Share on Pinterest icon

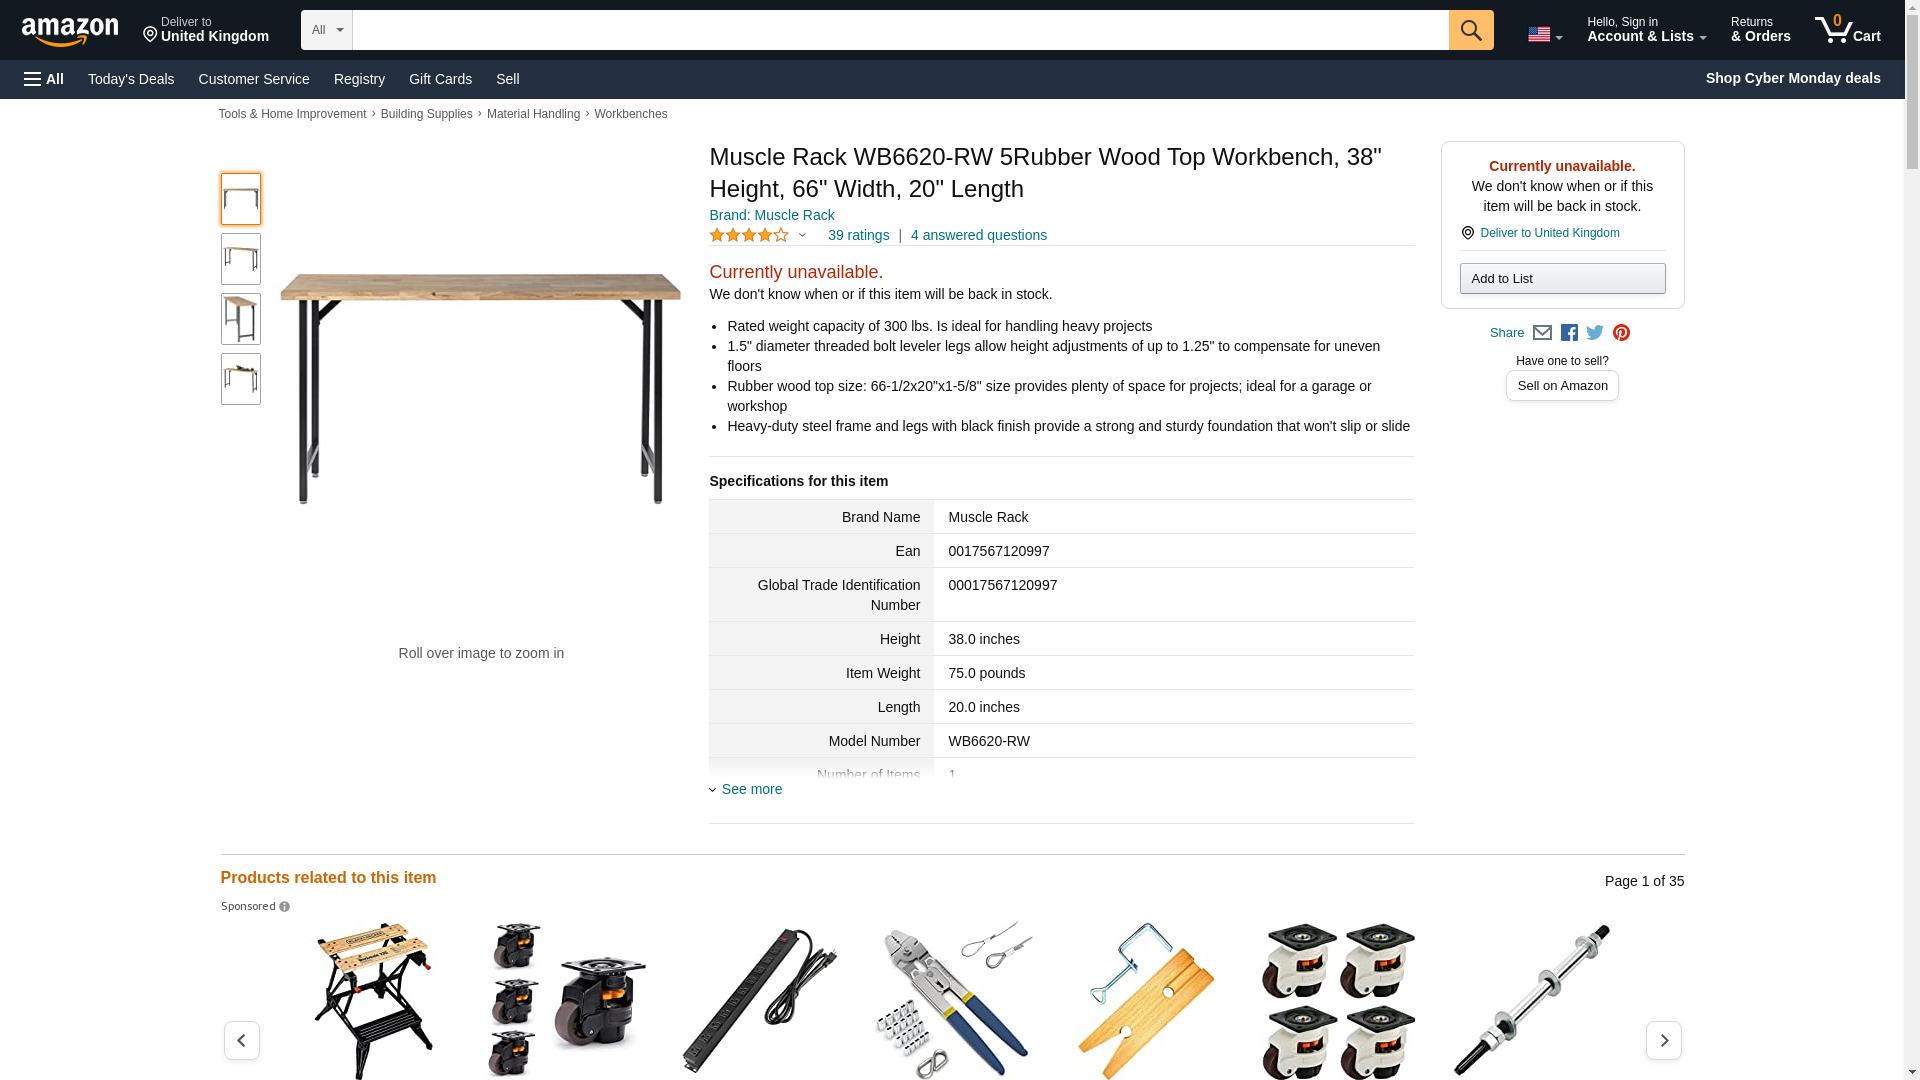(1621, 333)
